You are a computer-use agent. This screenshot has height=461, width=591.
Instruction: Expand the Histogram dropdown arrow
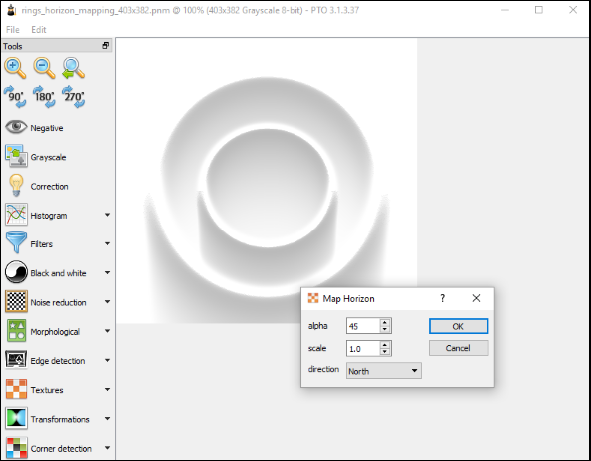click(x=107, y=215)
